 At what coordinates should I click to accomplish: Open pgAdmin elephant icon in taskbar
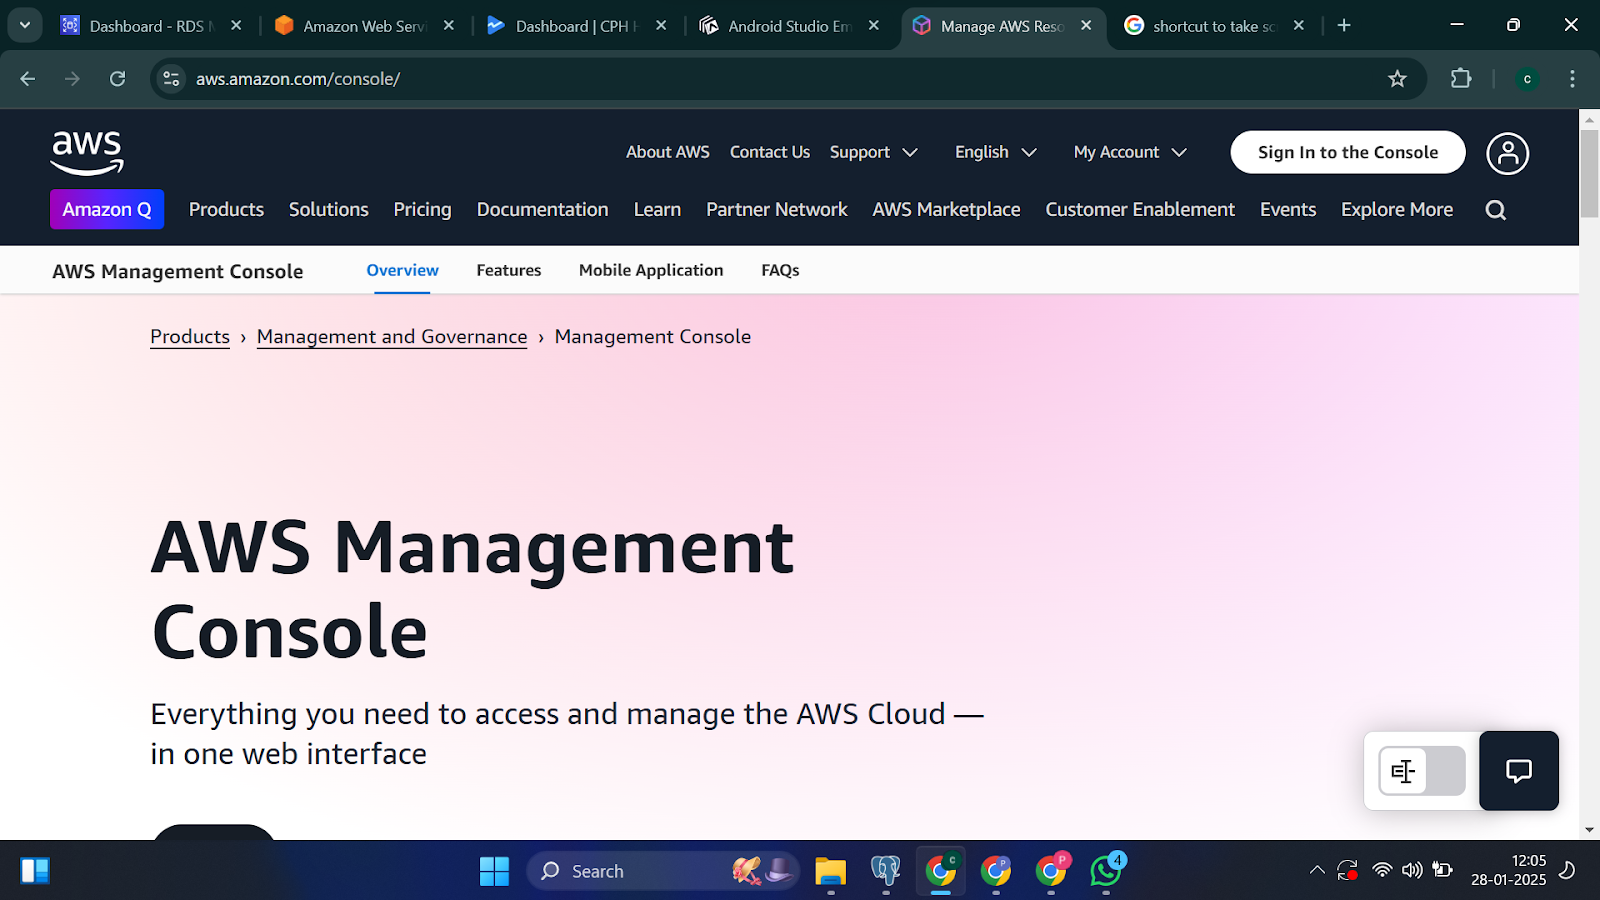click(885, 871)
